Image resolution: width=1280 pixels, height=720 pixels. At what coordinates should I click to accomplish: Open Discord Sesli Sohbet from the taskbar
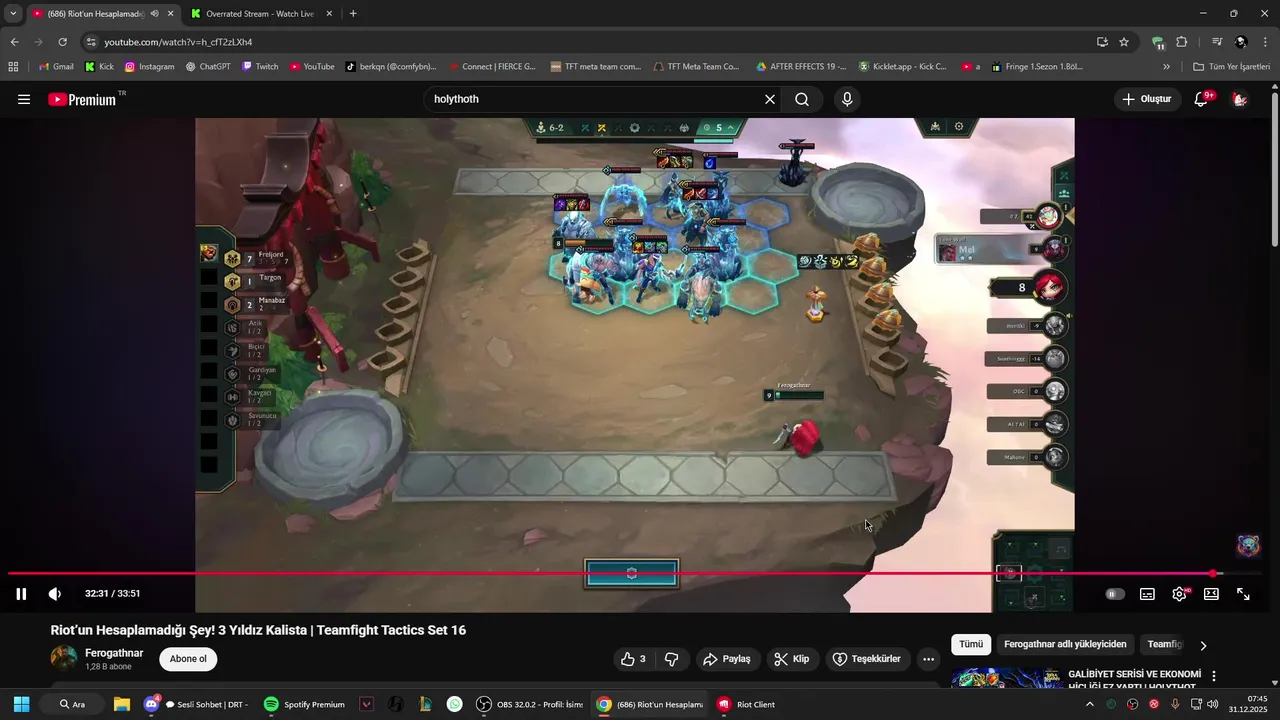pyautogui.click(x=196, y=704)
